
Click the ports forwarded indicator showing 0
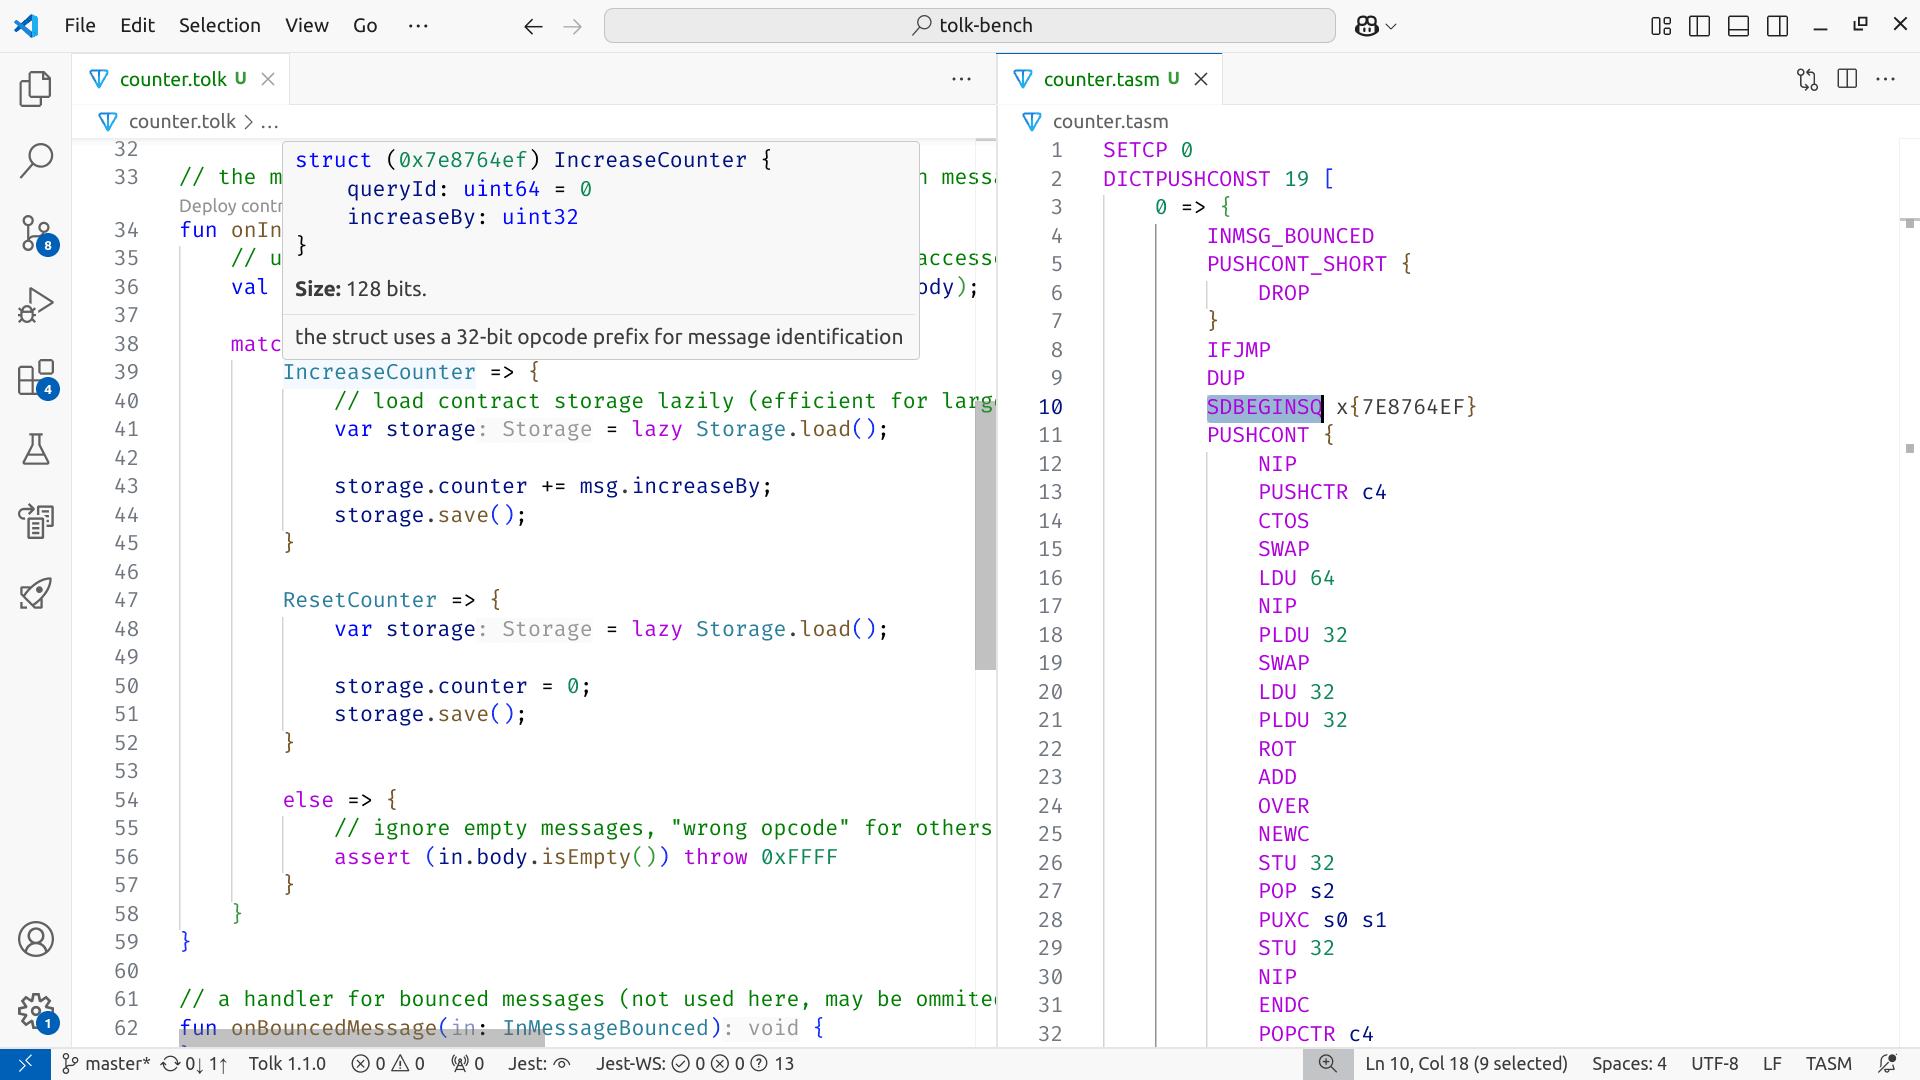coord(467,1064)
